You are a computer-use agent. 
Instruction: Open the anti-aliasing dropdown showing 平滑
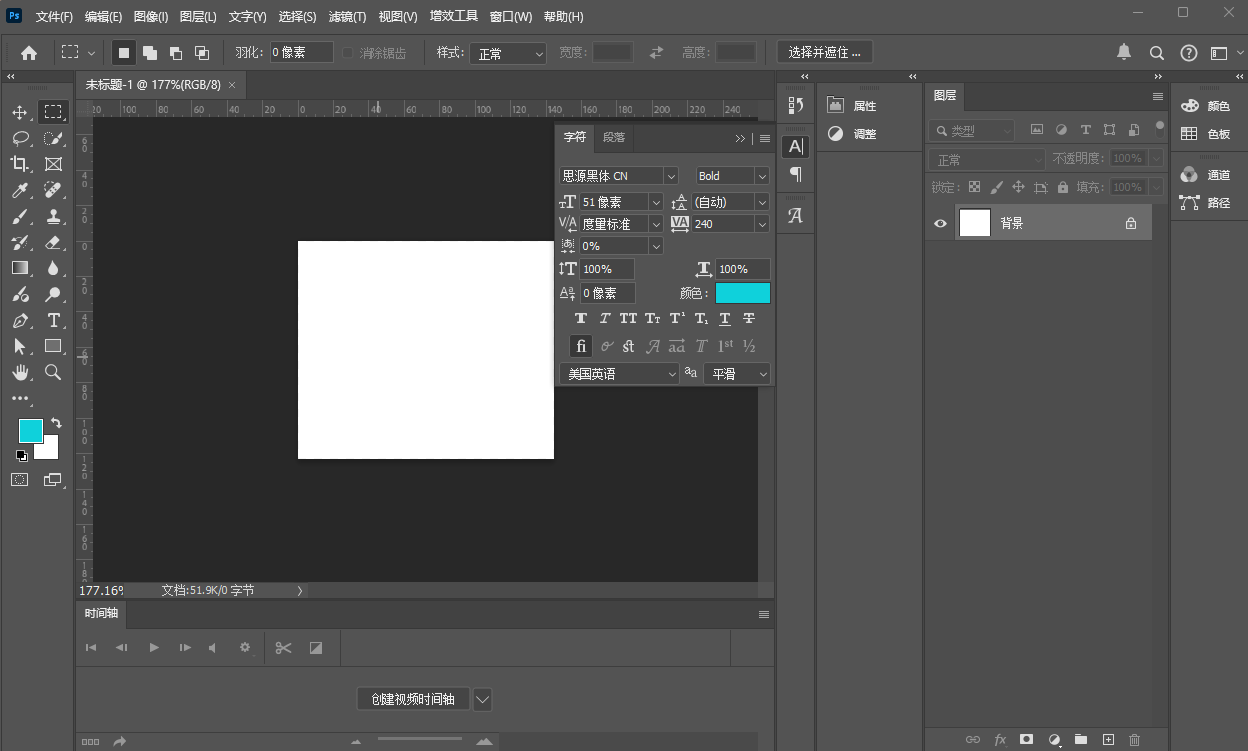point(738,374)
